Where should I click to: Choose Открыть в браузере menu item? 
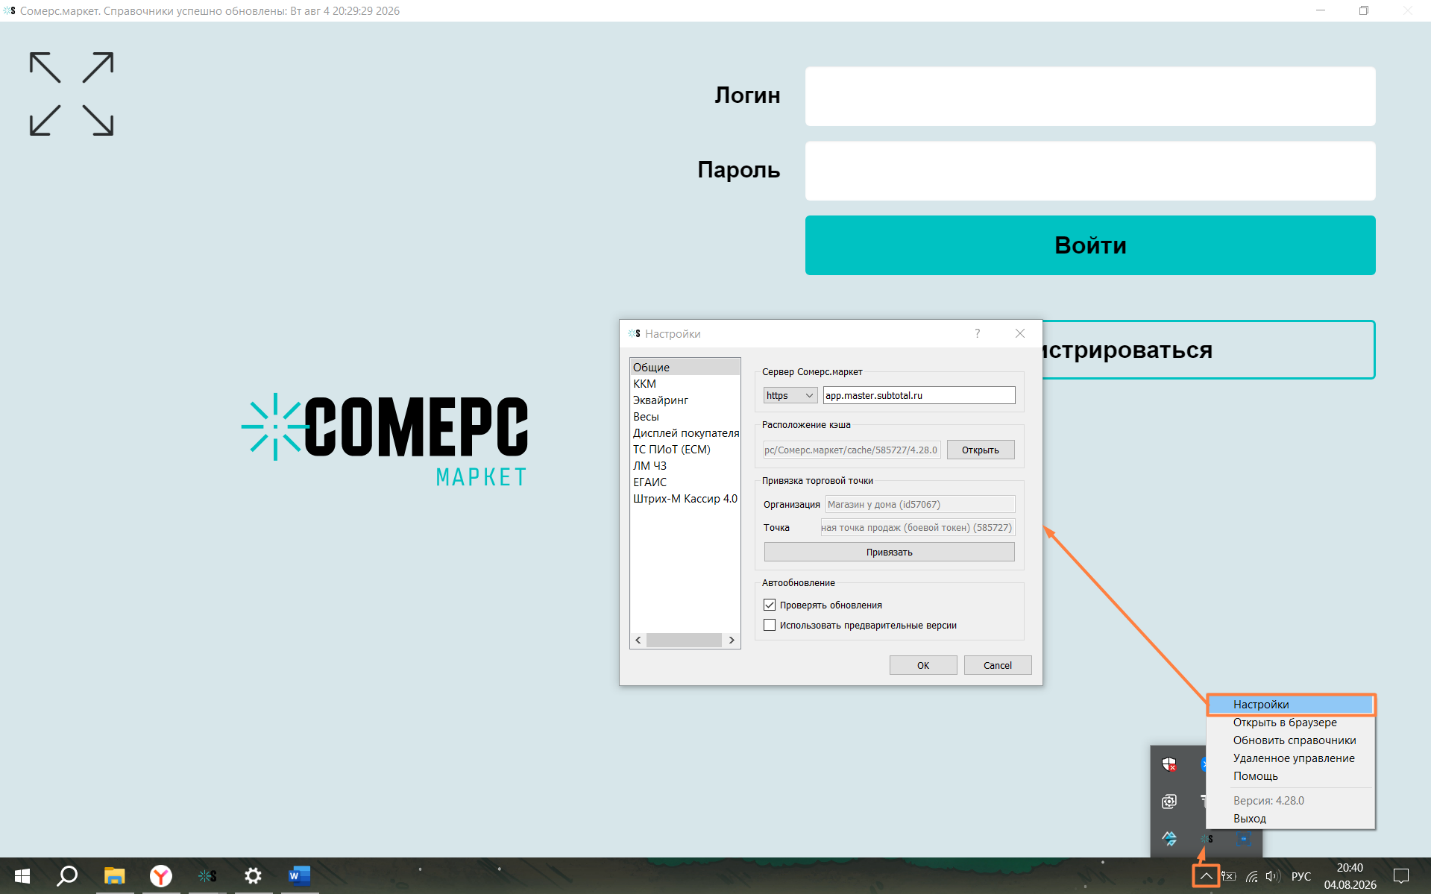pos(1291,722)
